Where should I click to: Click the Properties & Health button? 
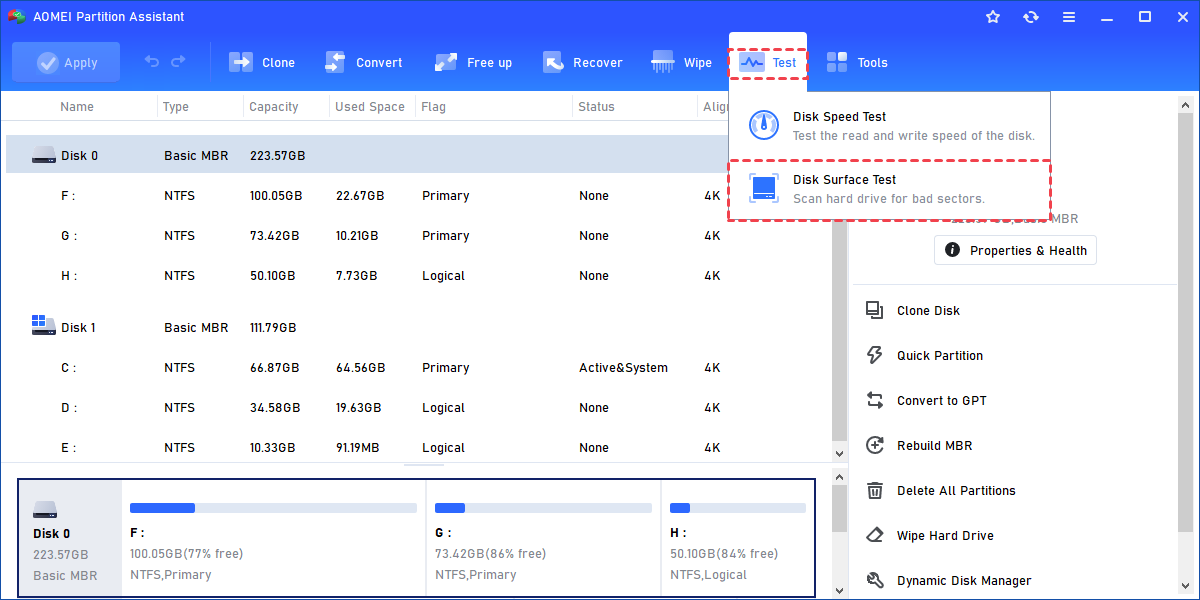click(x=1015, y=250)
